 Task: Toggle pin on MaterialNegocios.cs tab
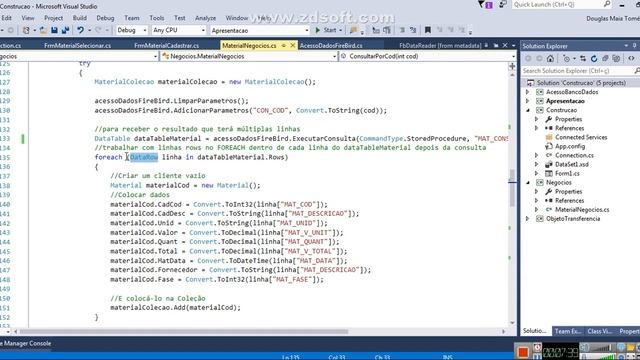[x=284, y=46]
